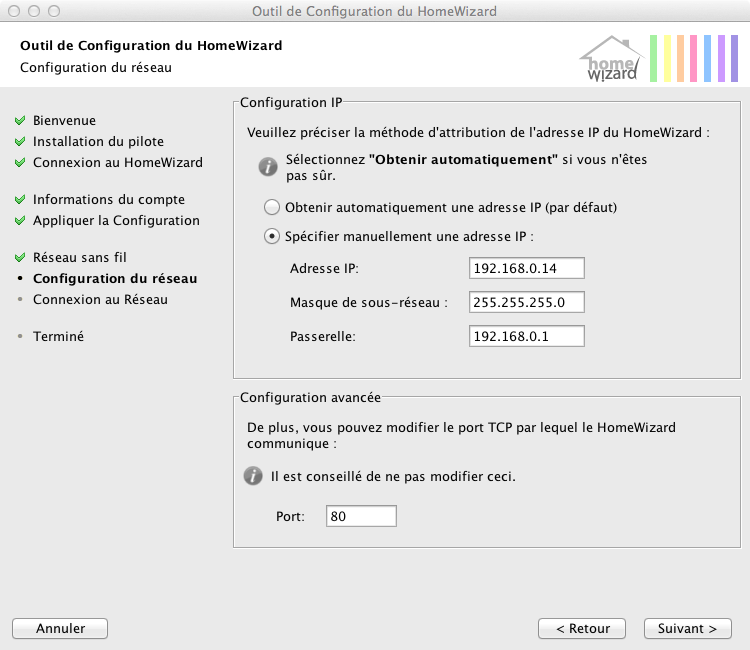Click the green checkmark next to Appliquer la Configuration
This screenshot has height=650, width=750.
pos(20,220)
